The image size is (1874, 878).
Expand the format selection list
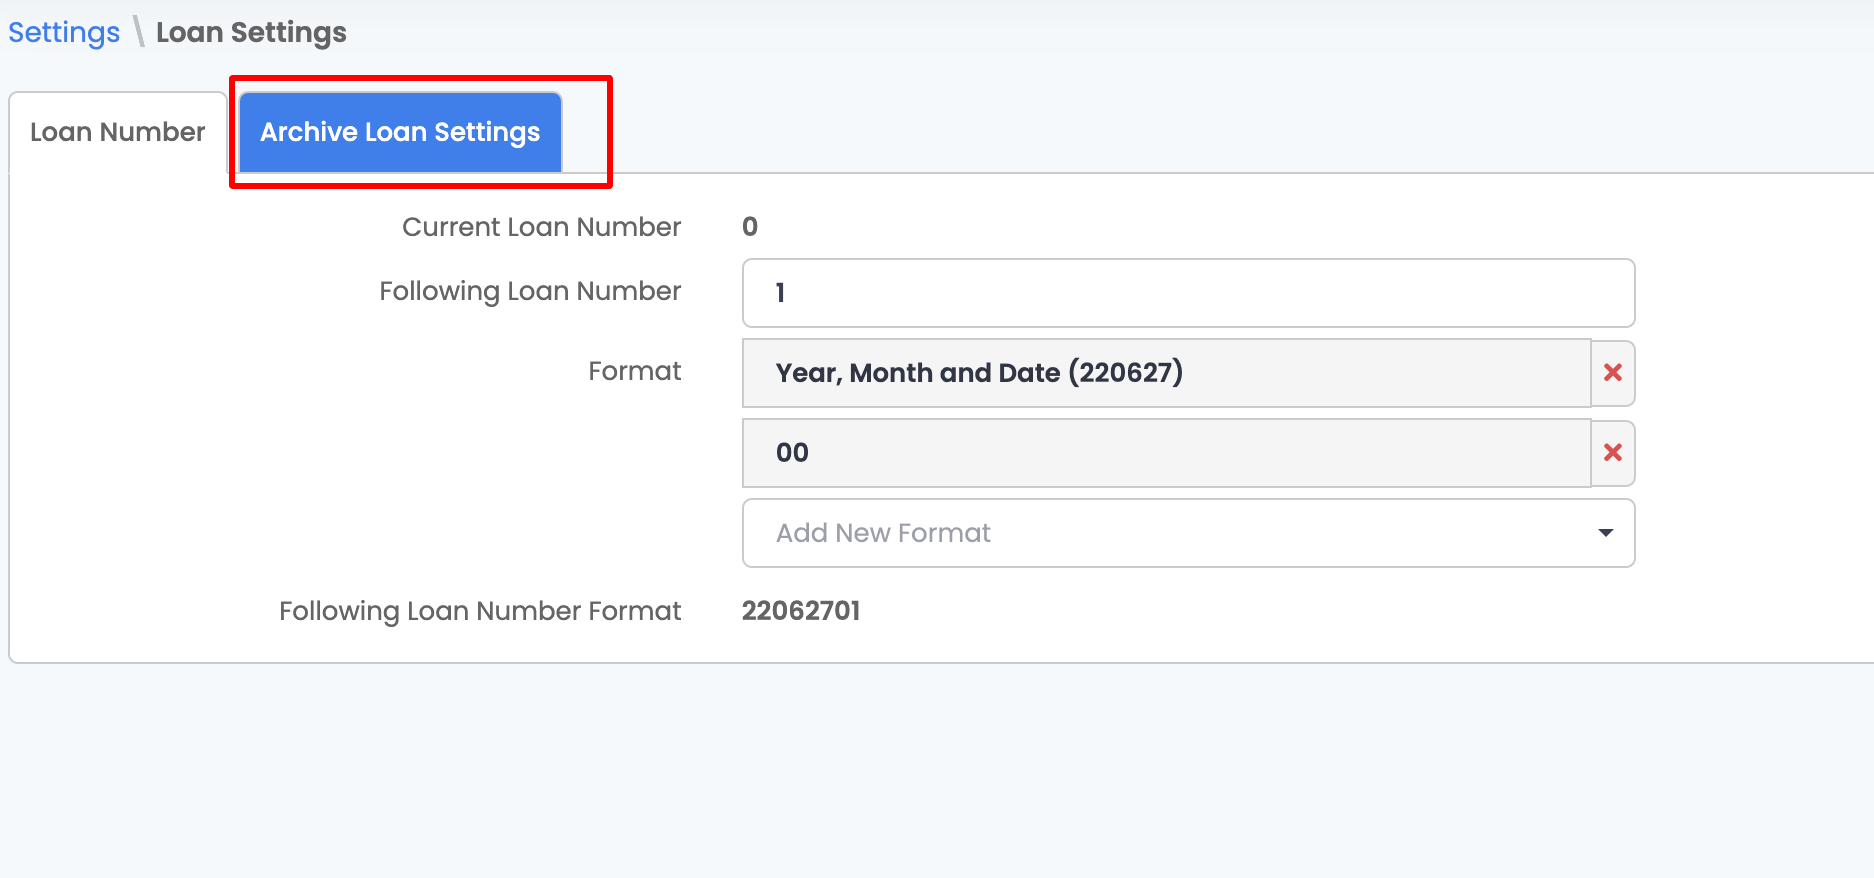click(x=1189, y=533)
